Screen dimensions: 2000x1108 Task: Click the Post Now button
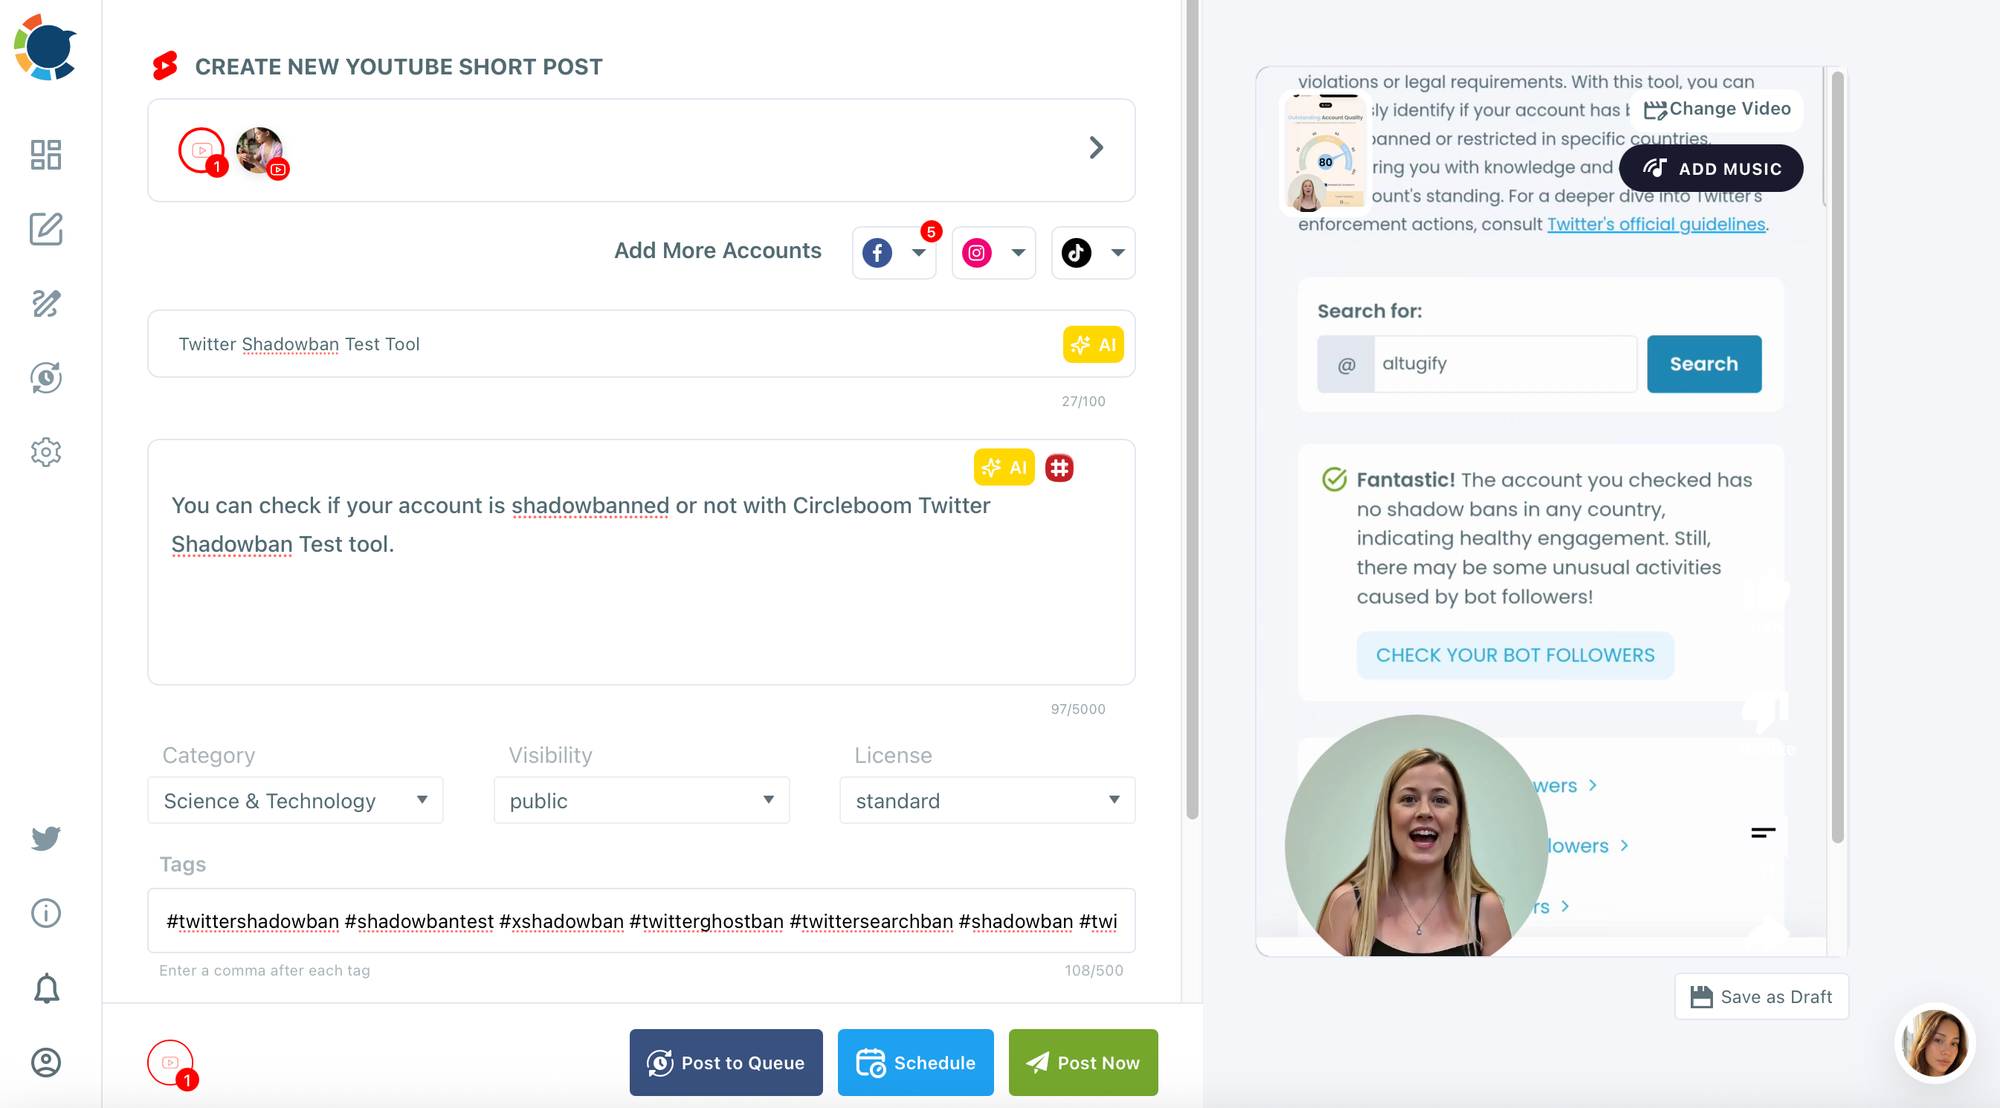[x=1083, y=1063]
